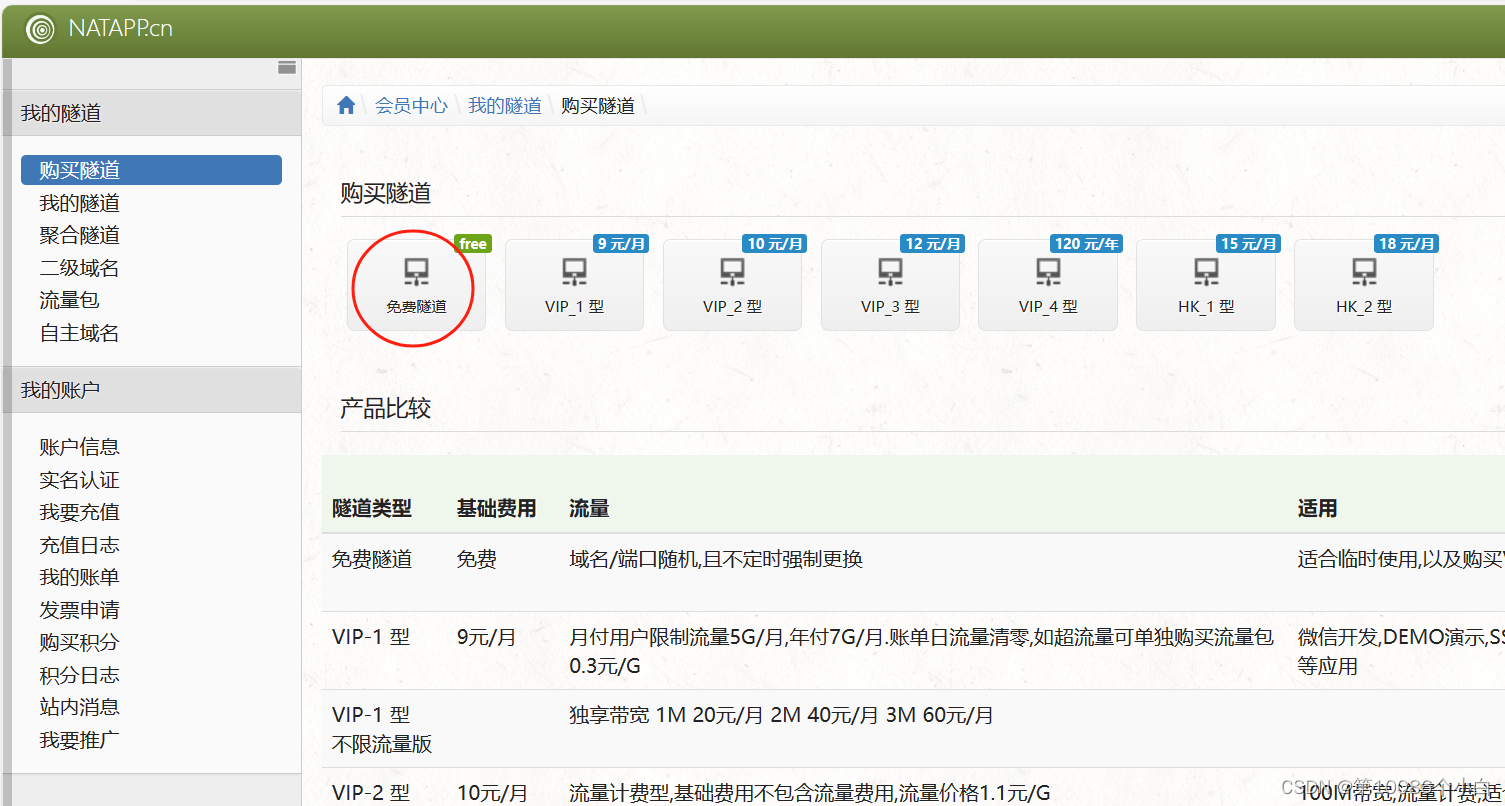1505x806 pixels.
Task: Click the 9 元/月 price tag
Action: 620,243
